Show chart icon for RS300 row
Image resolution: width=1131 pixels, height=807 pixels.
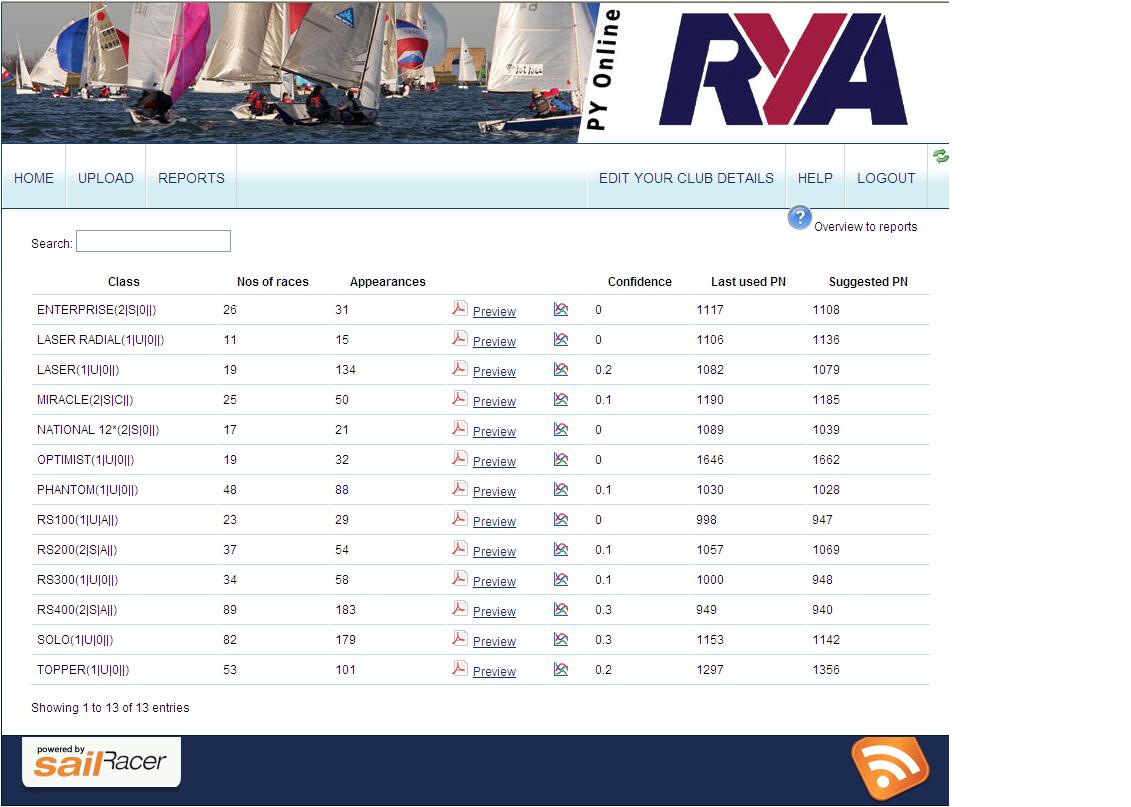coord(560,579)
